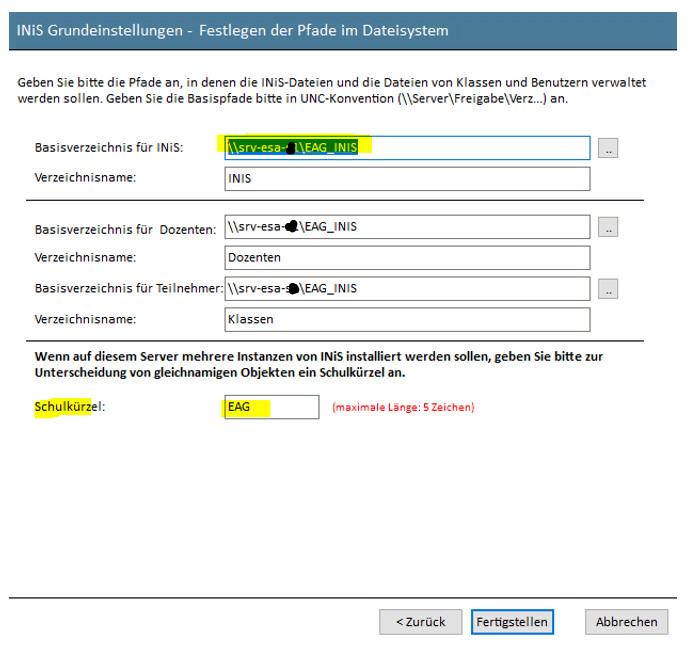The height and width of the screenshot is (656, 690).
Task: Go back with the Zurück button
Action: (x=421, y=622)
